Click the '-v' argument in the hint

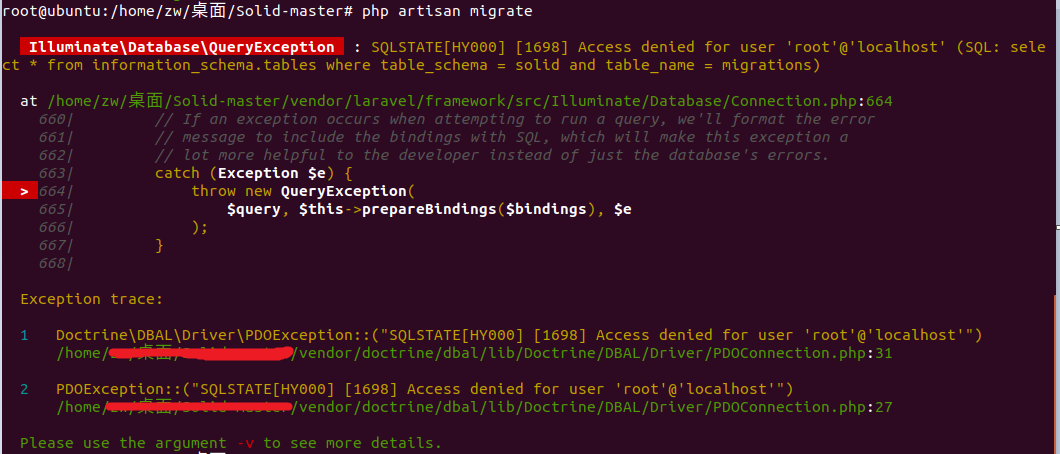(x=245, y=442)
